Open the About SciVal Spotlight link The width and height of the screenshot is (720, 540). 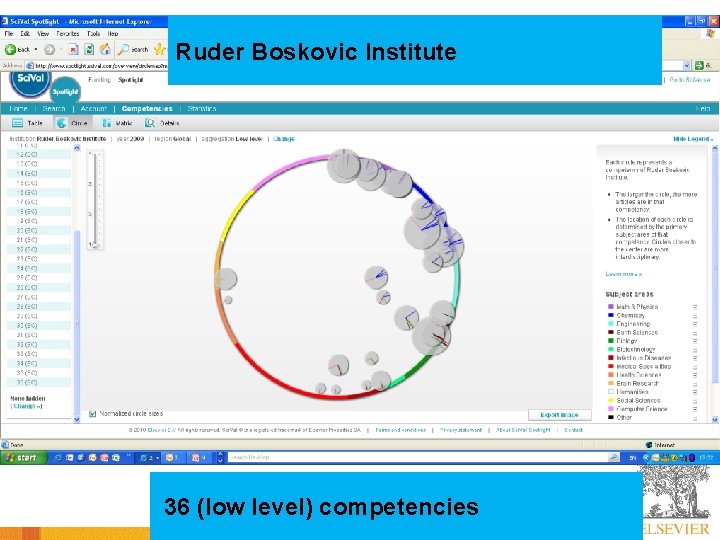pos(523,430)
